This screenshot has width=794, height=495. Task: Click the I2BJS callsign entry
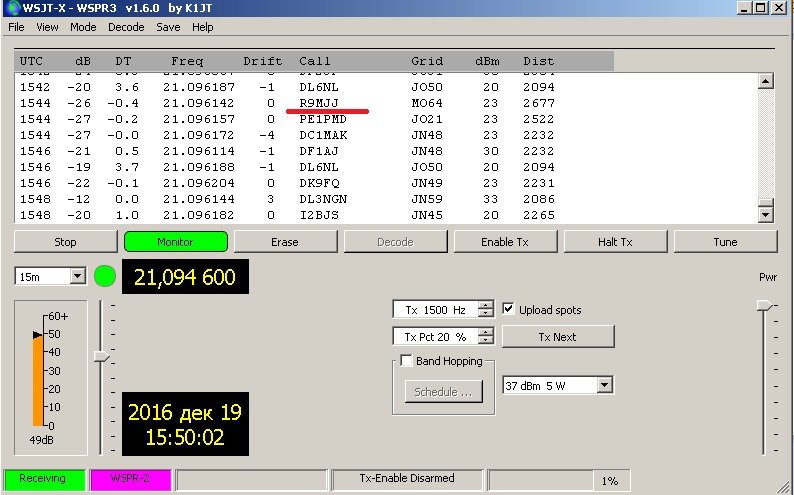(x=319, y=215)
